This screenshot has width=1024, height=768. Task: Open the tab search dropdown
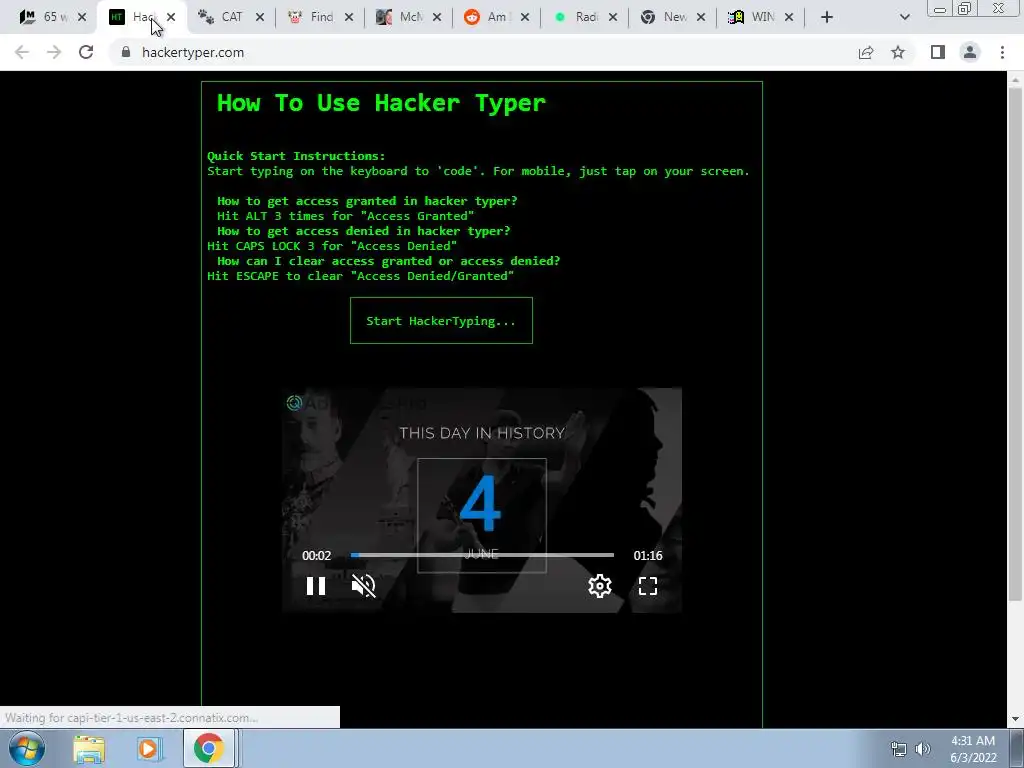click(904, 17)
